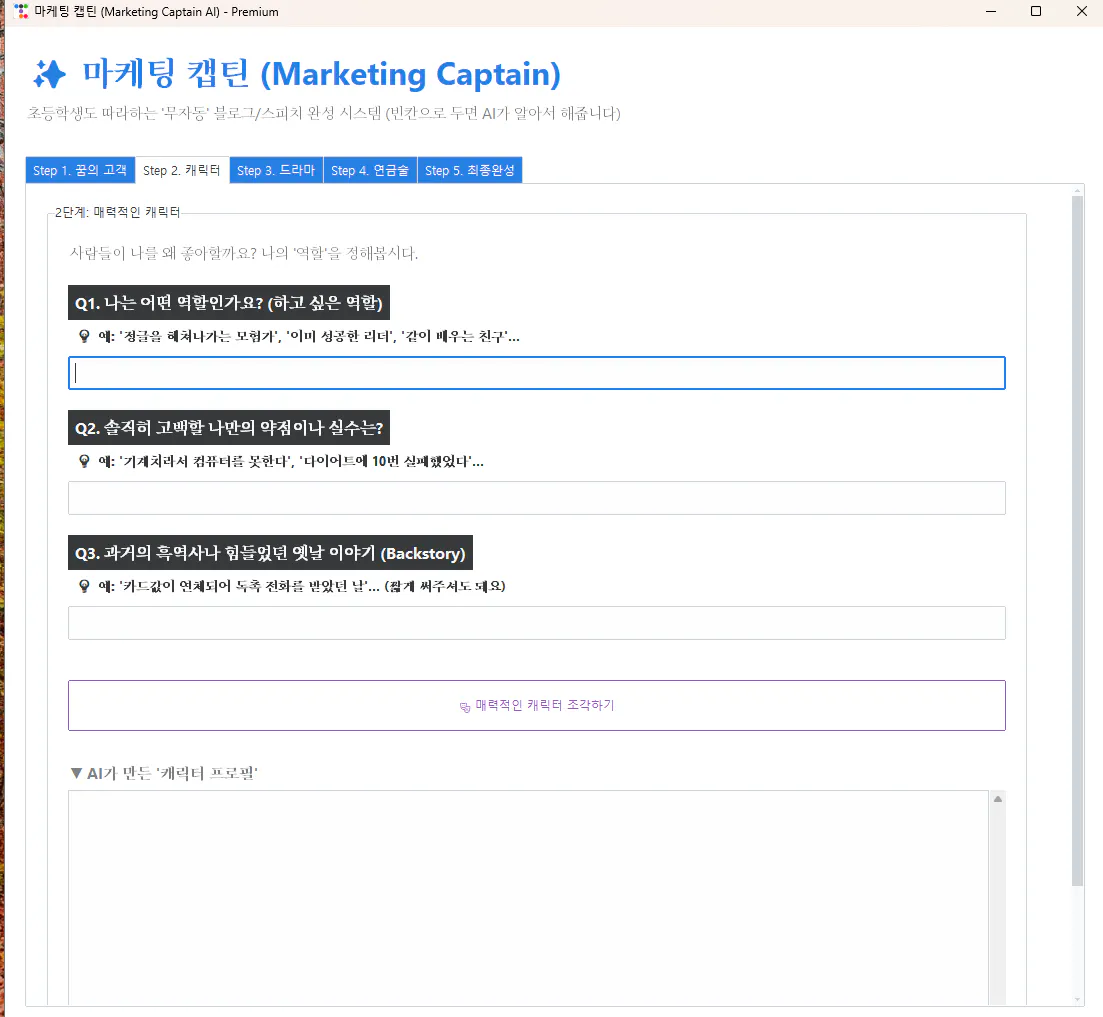Screen dimensions: 1103x1017
Task: Click the Step 2. 캐릭터 tab
Action: point(181,169)
